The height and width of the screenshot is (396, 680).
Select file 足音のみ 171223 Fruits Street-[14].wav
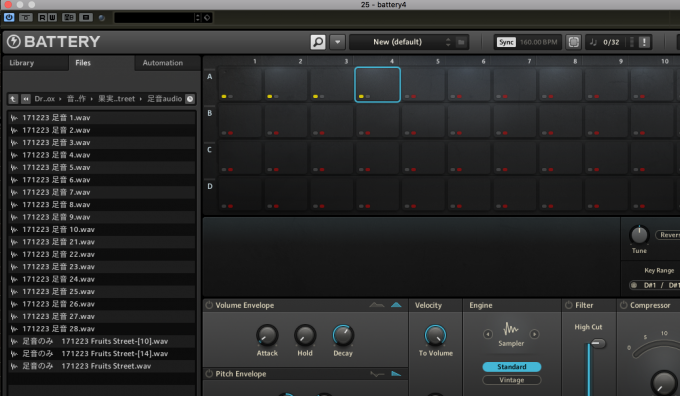click(x=102, y=353)
